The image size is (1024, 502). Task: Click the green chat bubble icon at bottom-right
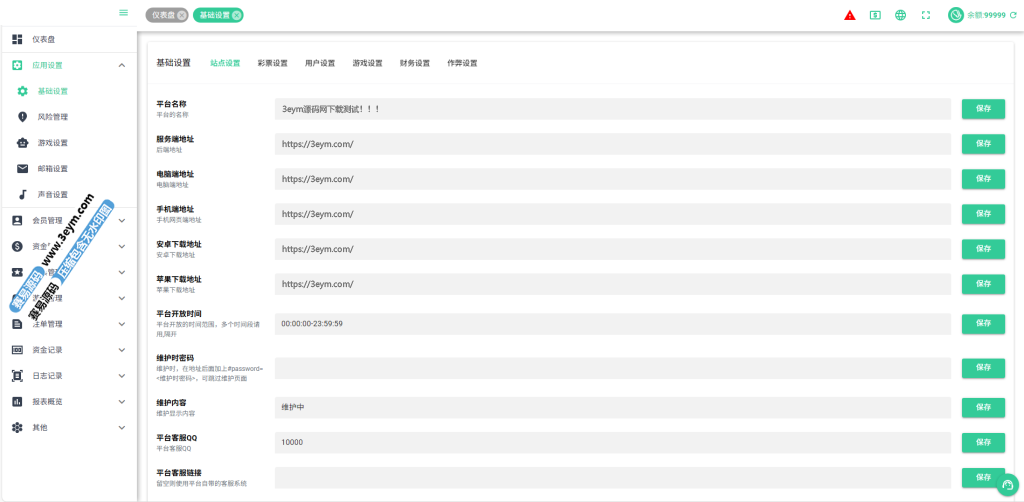1007,485
